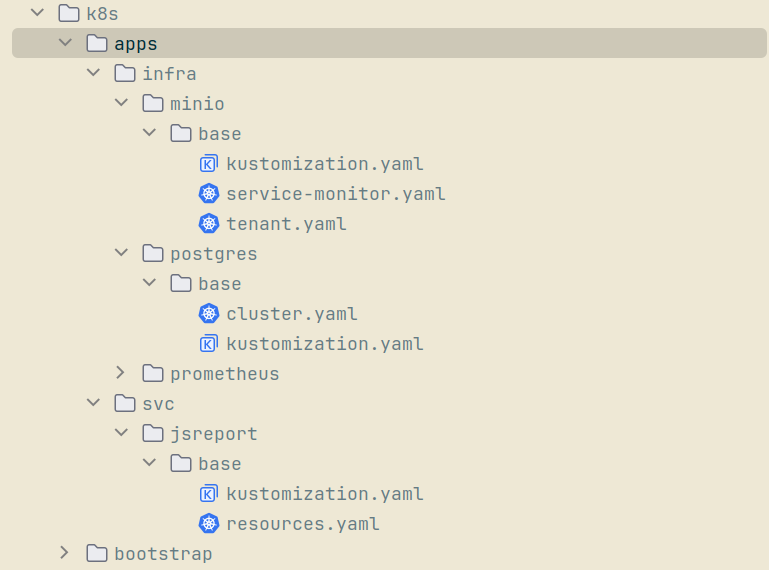Collapse the k8s root folder
Screen dimensions: 769x570
[37, 14]
